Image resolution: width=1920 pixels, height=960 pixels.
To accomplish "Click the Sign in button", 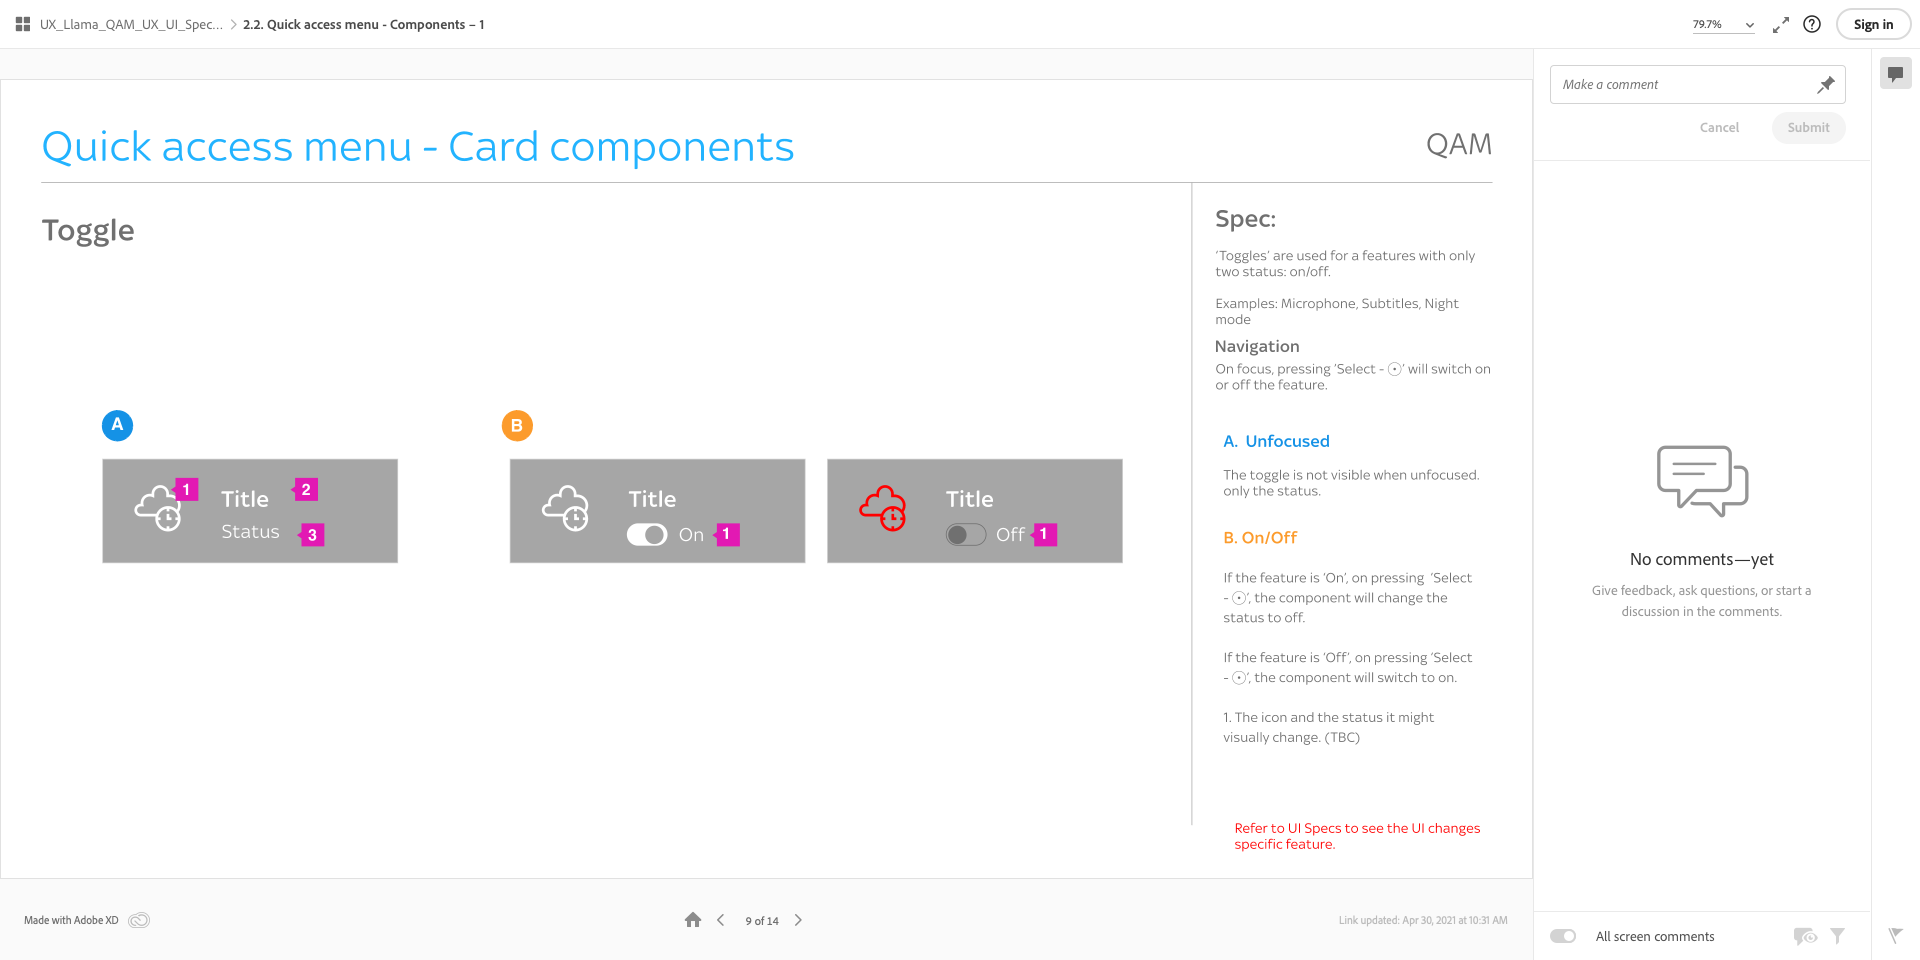I will click(x=1872, y=23).
